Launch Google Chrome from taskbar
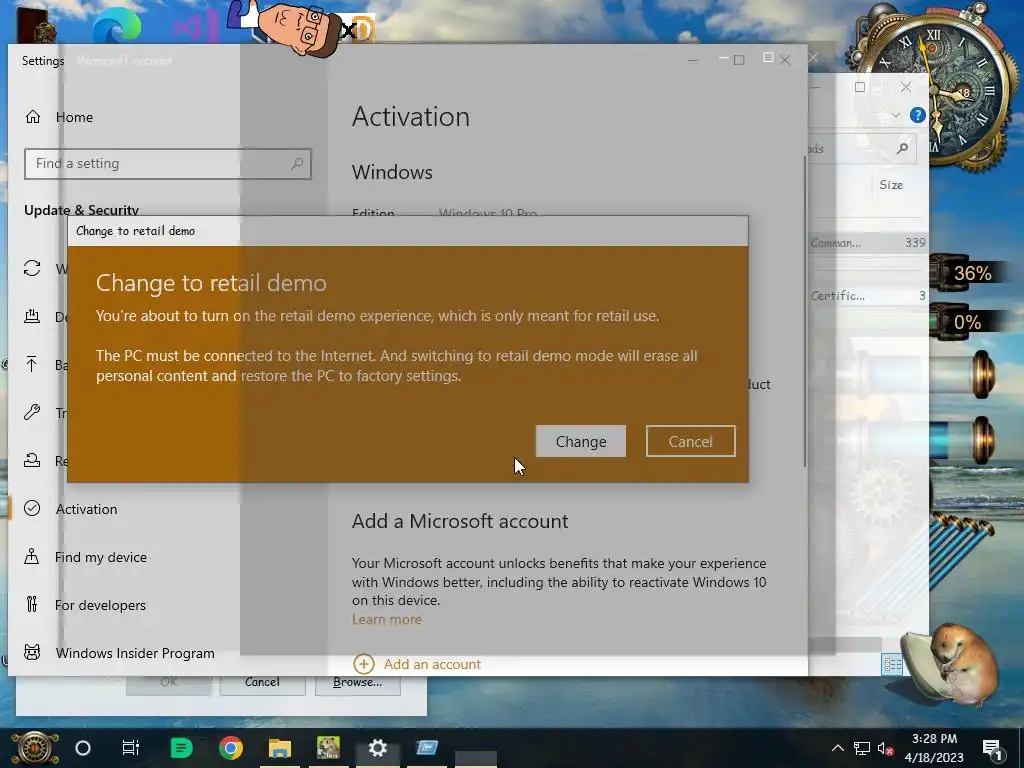1024x768 pixels. (231, 748)
